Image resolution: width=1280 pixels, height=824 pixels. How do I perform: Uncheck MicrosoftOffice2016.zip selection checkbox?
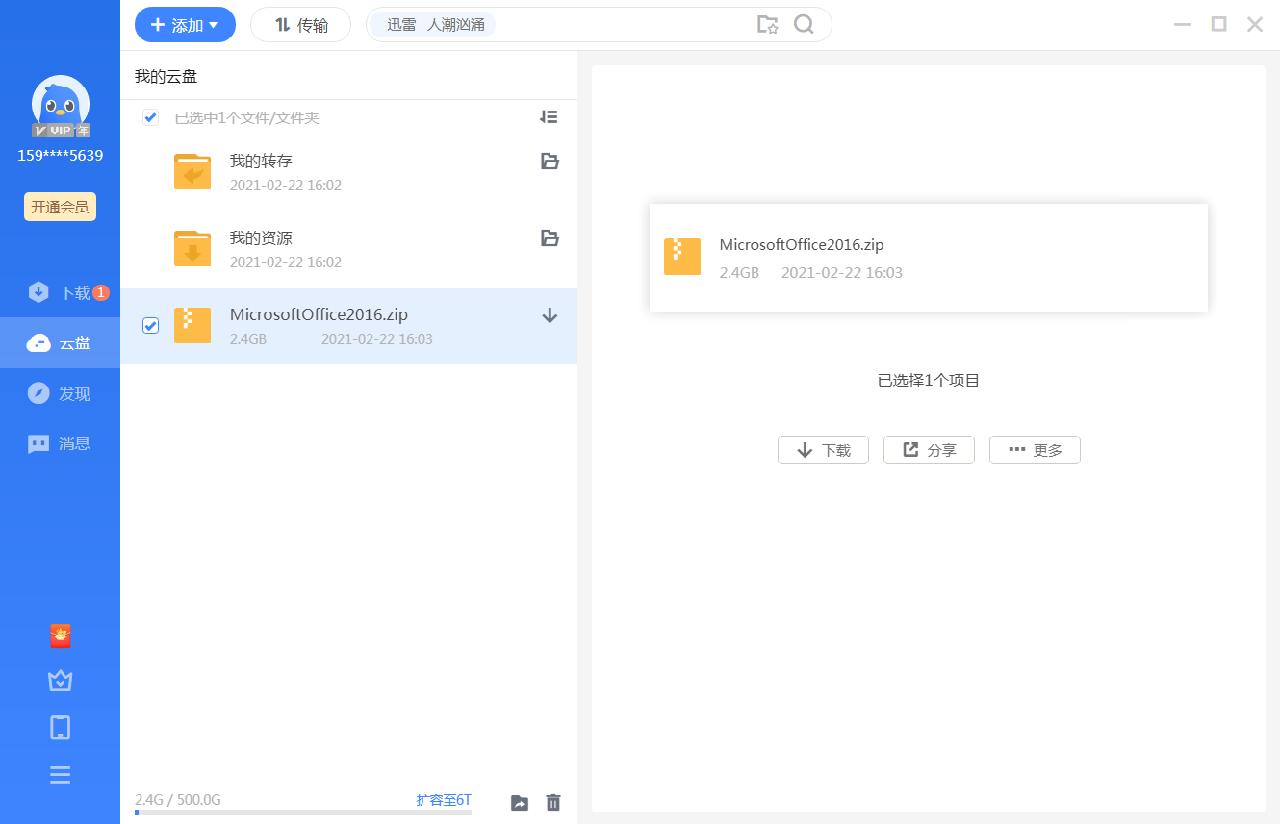pos(150,325)
